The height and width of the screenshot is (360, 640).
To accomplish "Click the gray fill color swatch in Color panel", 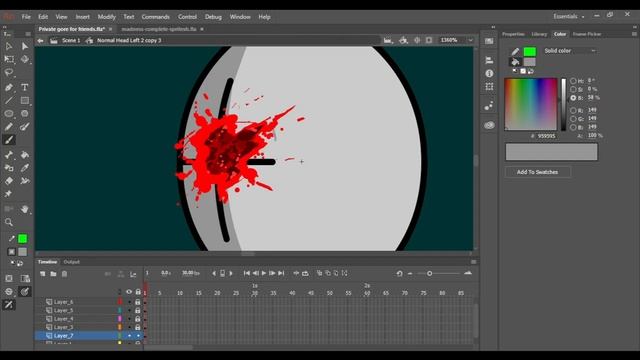I will pos(530,62).
